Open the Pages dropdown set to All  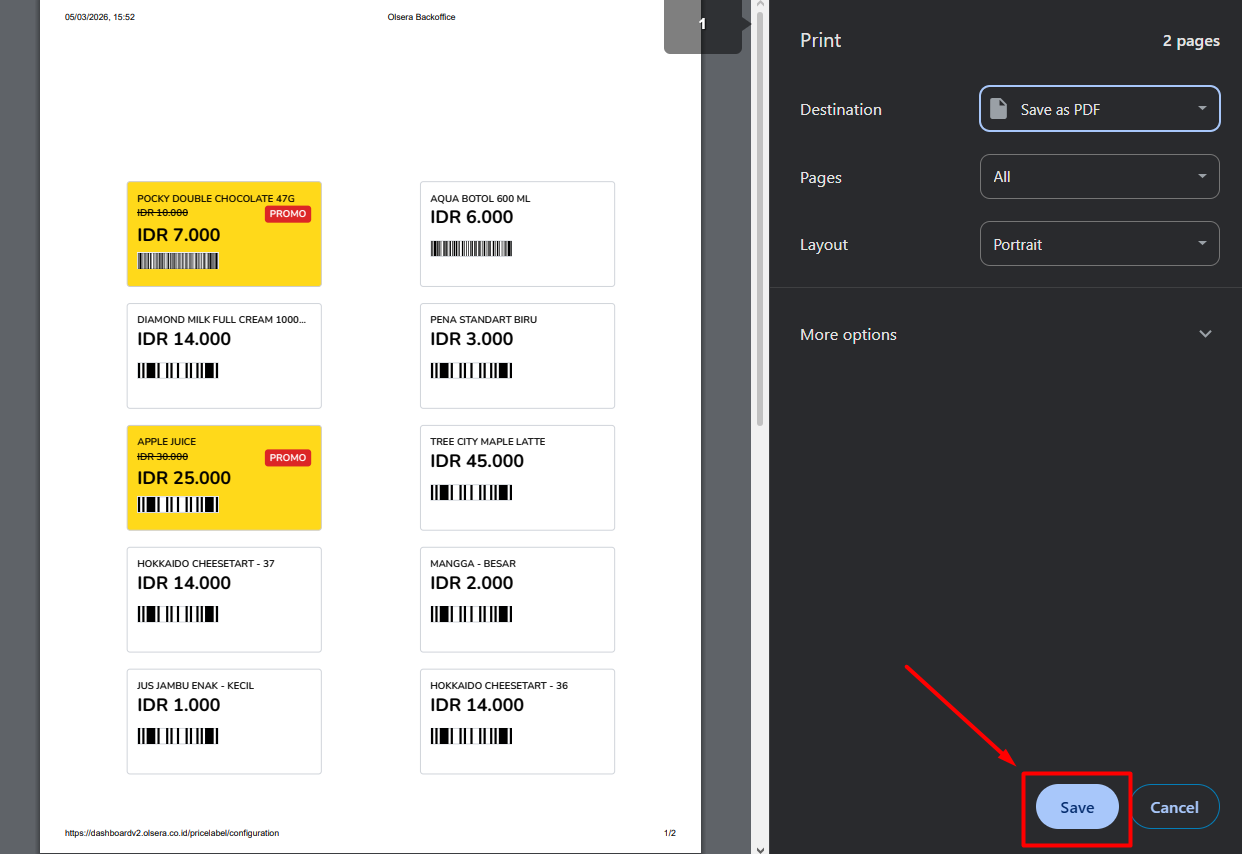pyautogui.click(x=1100, y=177)
